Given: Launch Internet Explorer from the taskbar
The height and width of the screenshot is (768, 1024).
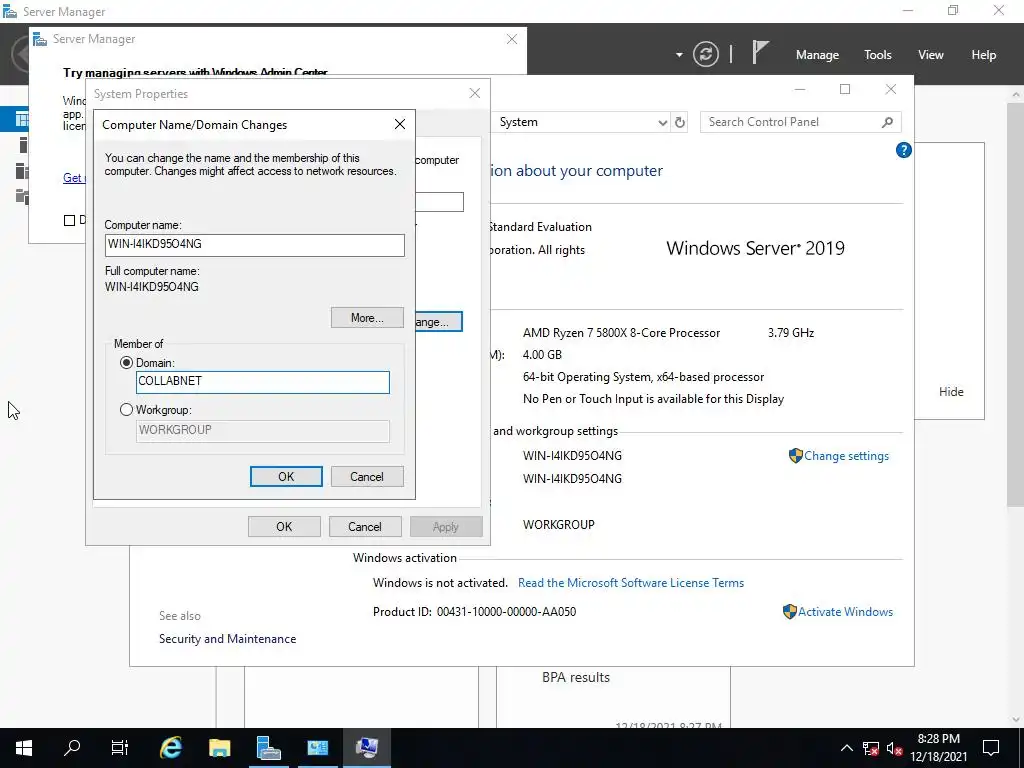Looking at the screenshot, I should tap(170, 748).
